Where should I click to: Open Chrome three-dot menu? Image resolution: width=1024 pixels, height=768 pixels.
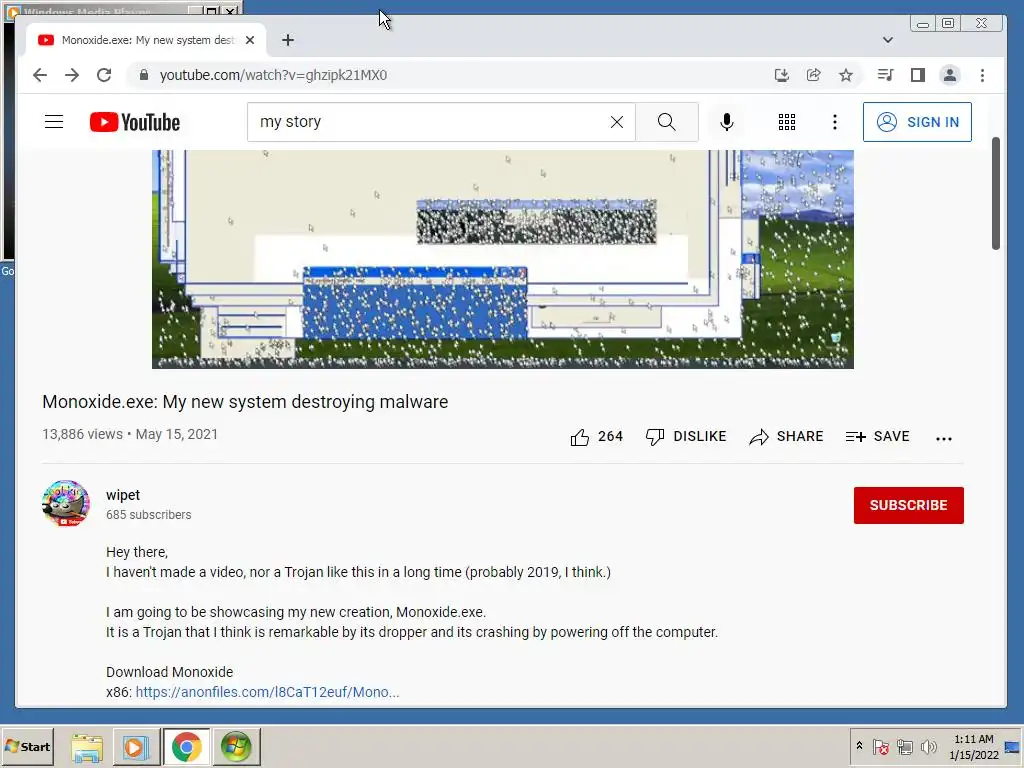(982, 75)
